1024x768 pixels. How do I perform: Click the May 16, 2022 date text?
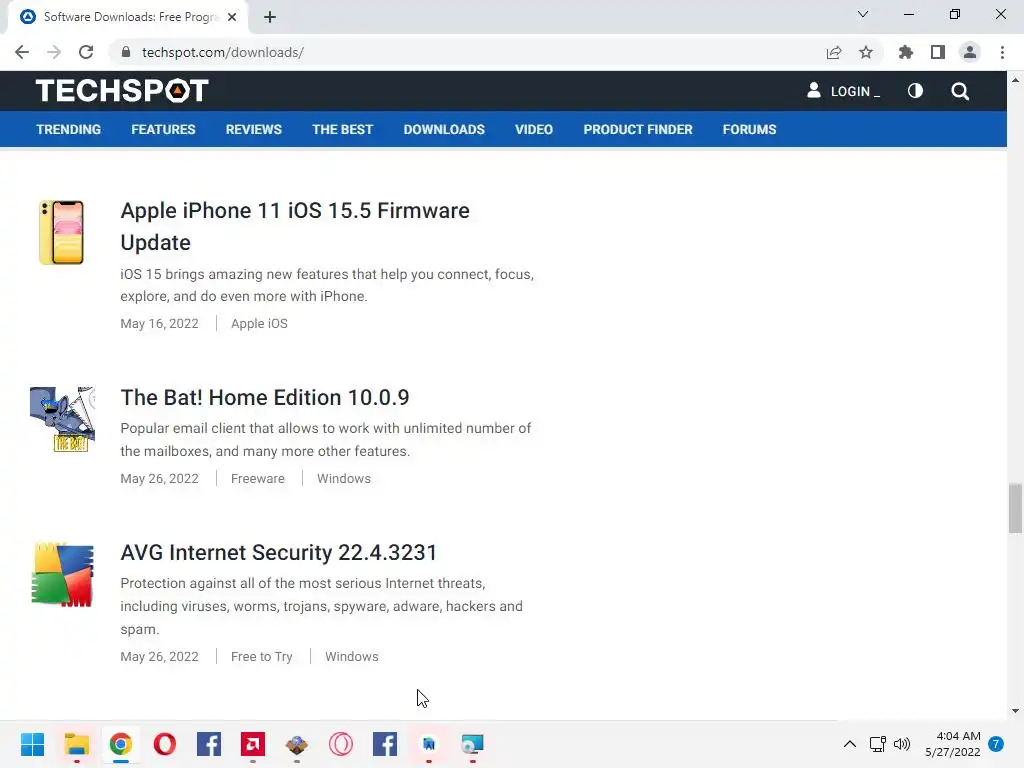pos(159,323)
